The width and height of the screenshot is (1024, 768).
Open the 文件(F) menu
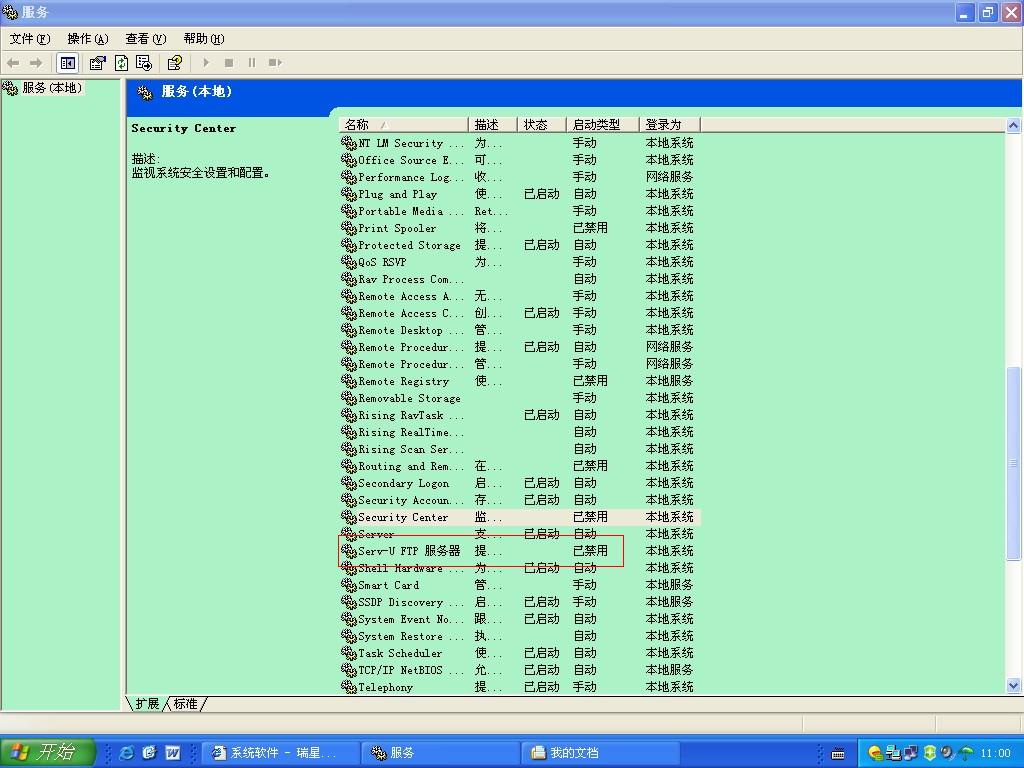click(x=29, y=39)
